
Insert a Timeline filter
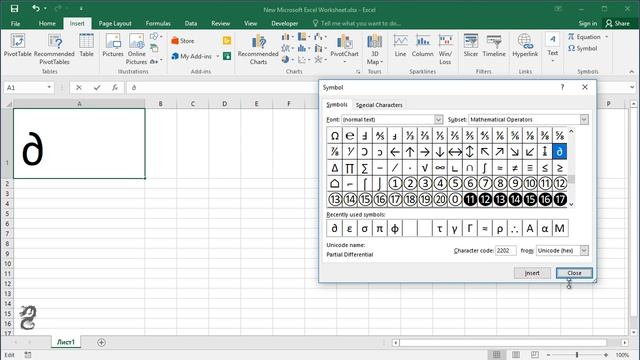pos(494,46)
